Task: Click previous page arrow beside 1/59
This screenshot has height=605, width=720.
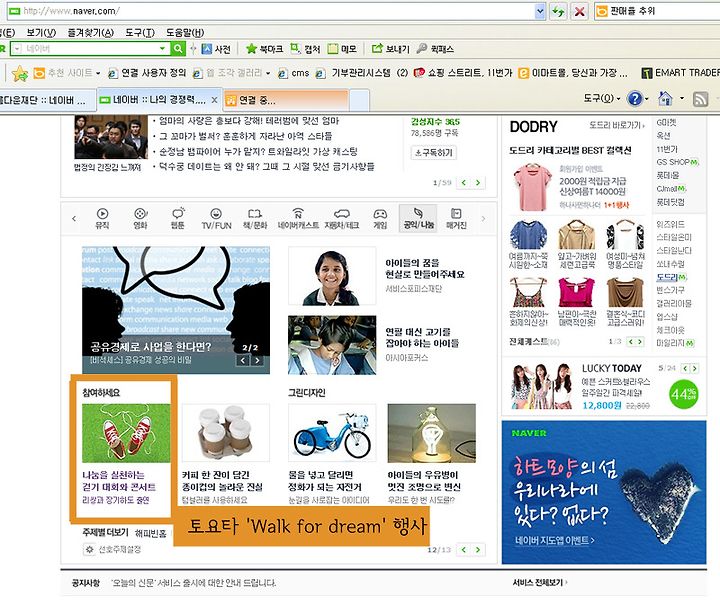Action: coord(463,183)
